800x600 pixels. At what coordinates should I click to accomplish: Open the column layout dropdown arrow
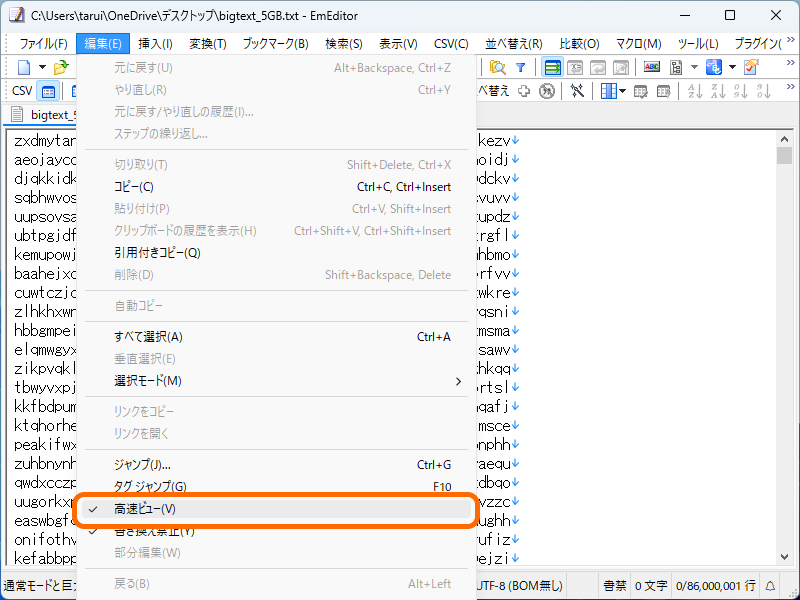click(622, 91)
